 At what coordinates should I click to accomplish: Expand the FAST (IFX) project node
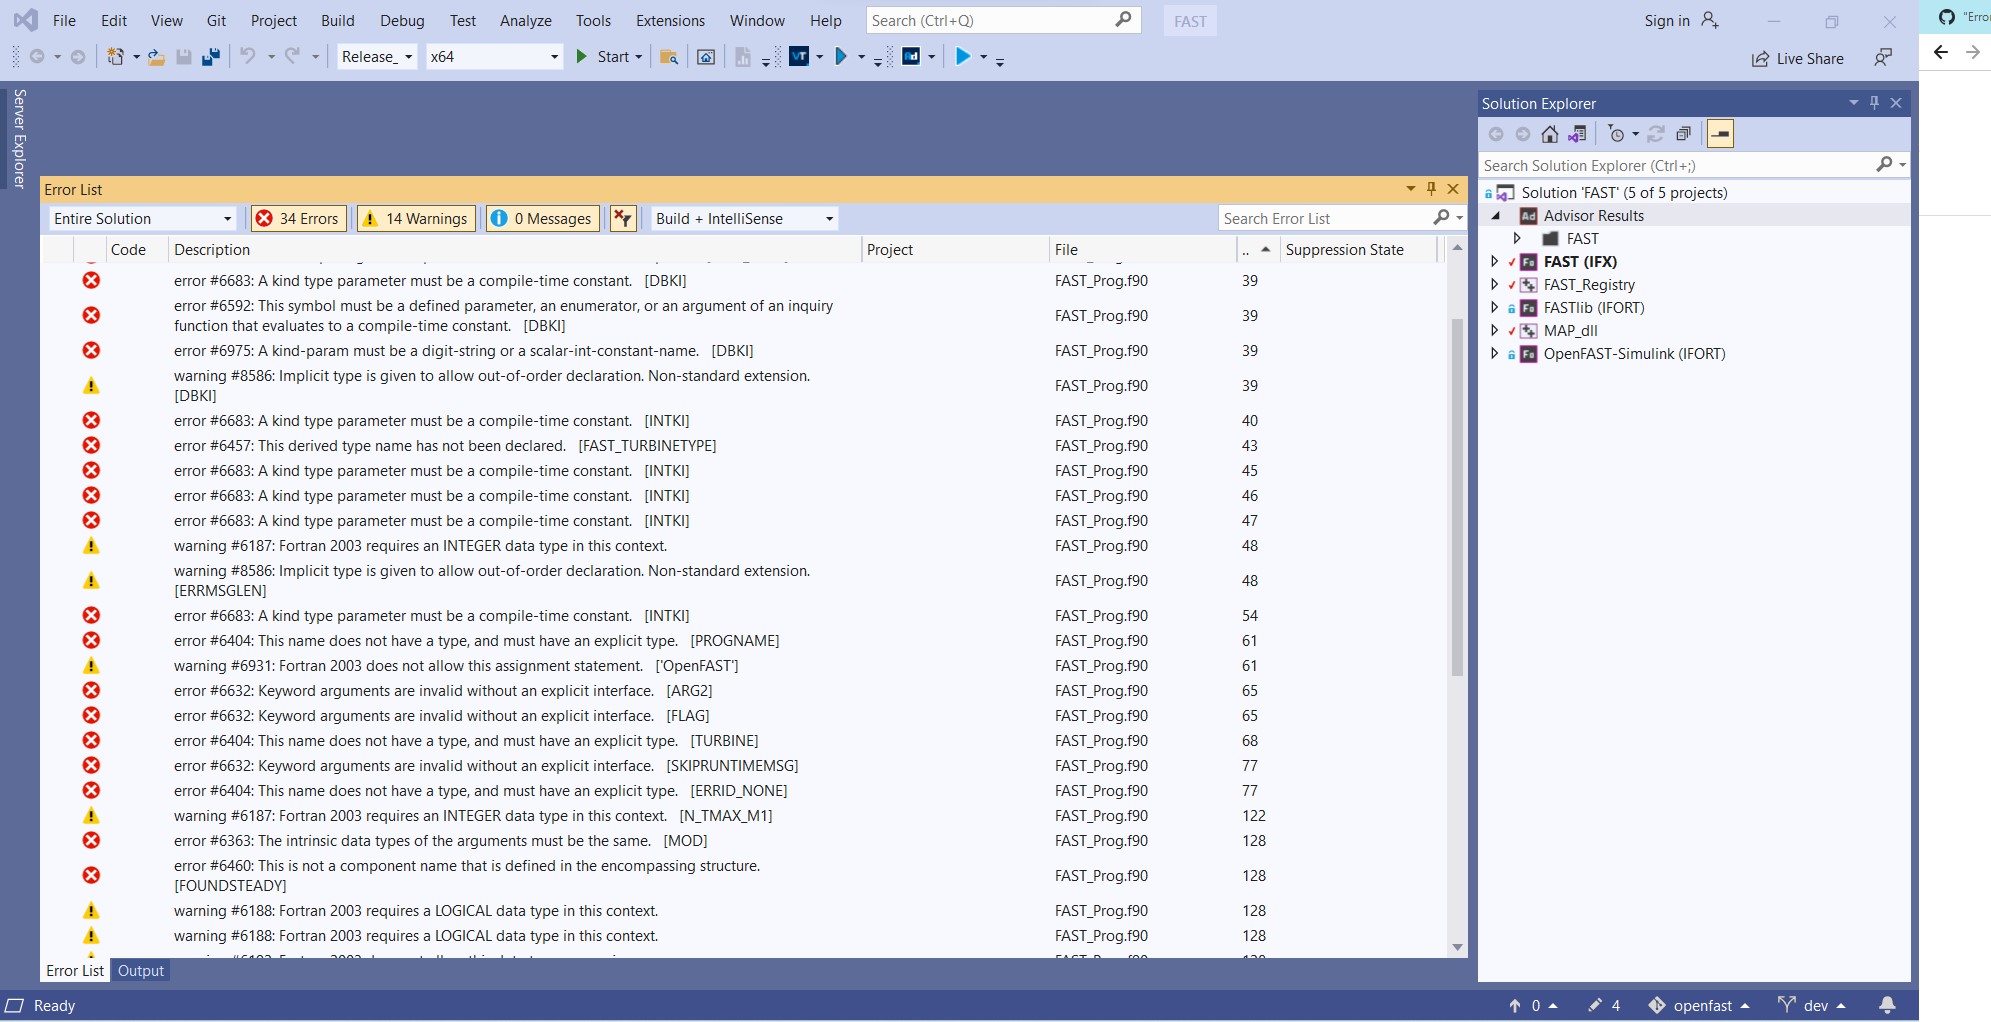pyautogui.click(x=1494, y=261)
